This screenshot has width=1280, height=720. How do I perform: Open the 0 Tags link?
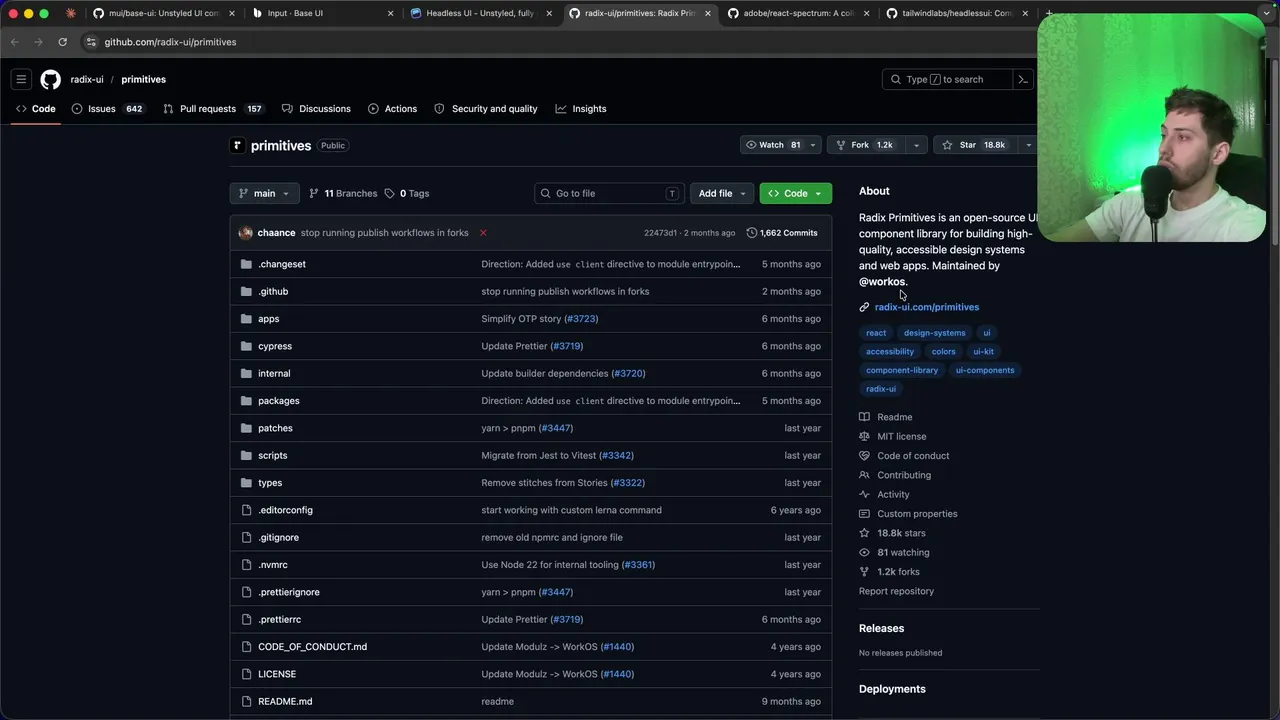coord(407,193)
